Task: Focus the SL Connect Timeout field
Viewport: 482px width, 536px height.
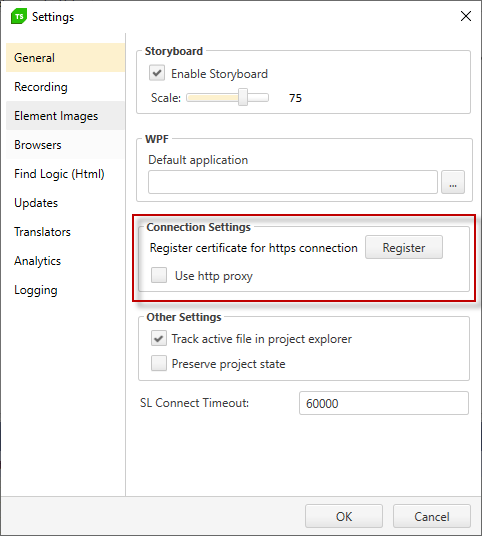Action: [384, 403]
